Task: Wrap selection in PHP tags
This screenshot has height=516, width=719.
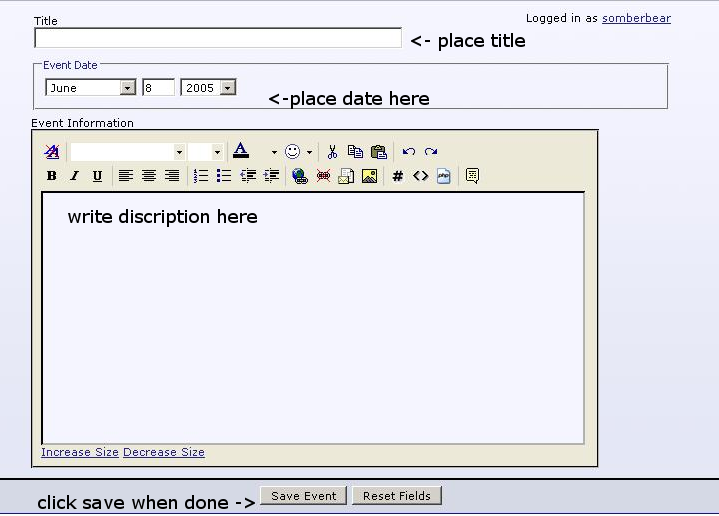Action: click(444, 176)
